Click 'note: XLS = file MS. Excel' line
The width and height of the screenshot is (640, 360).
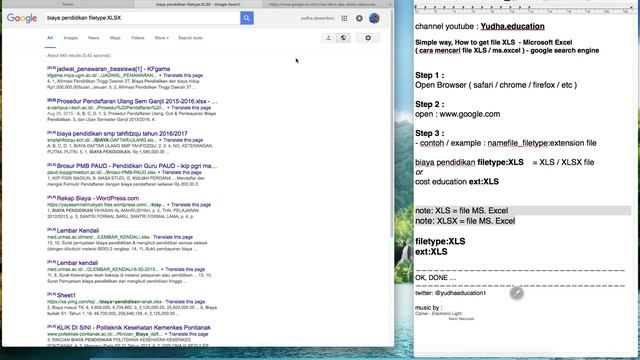(462, 211)
